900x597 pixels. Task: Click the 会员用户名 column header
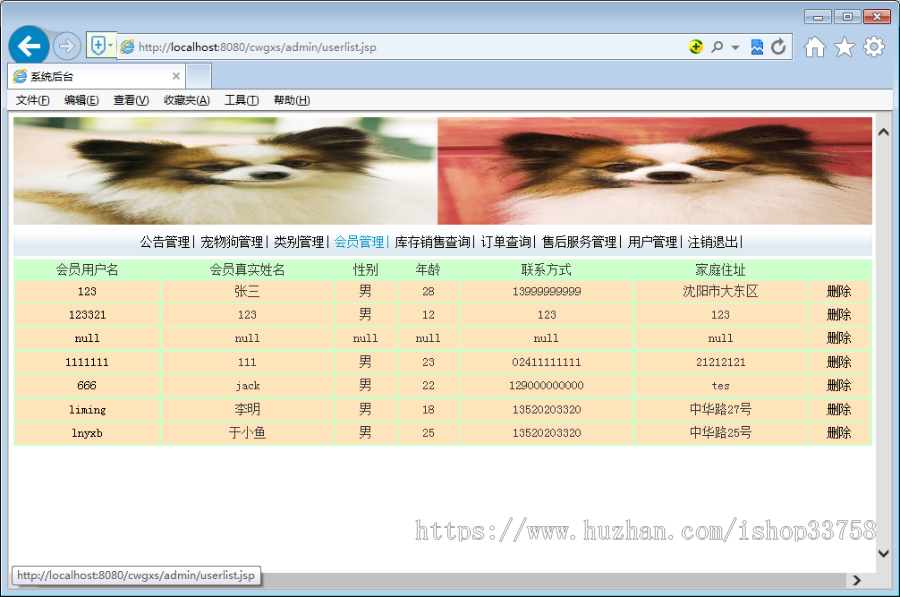point(87,270)
